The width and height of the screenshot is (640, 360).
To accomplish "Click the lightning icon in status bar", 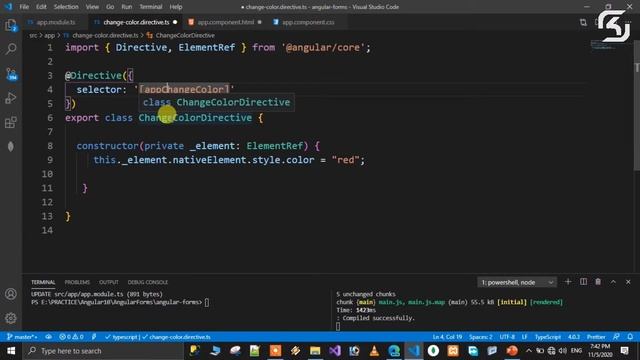I will 94,337.
